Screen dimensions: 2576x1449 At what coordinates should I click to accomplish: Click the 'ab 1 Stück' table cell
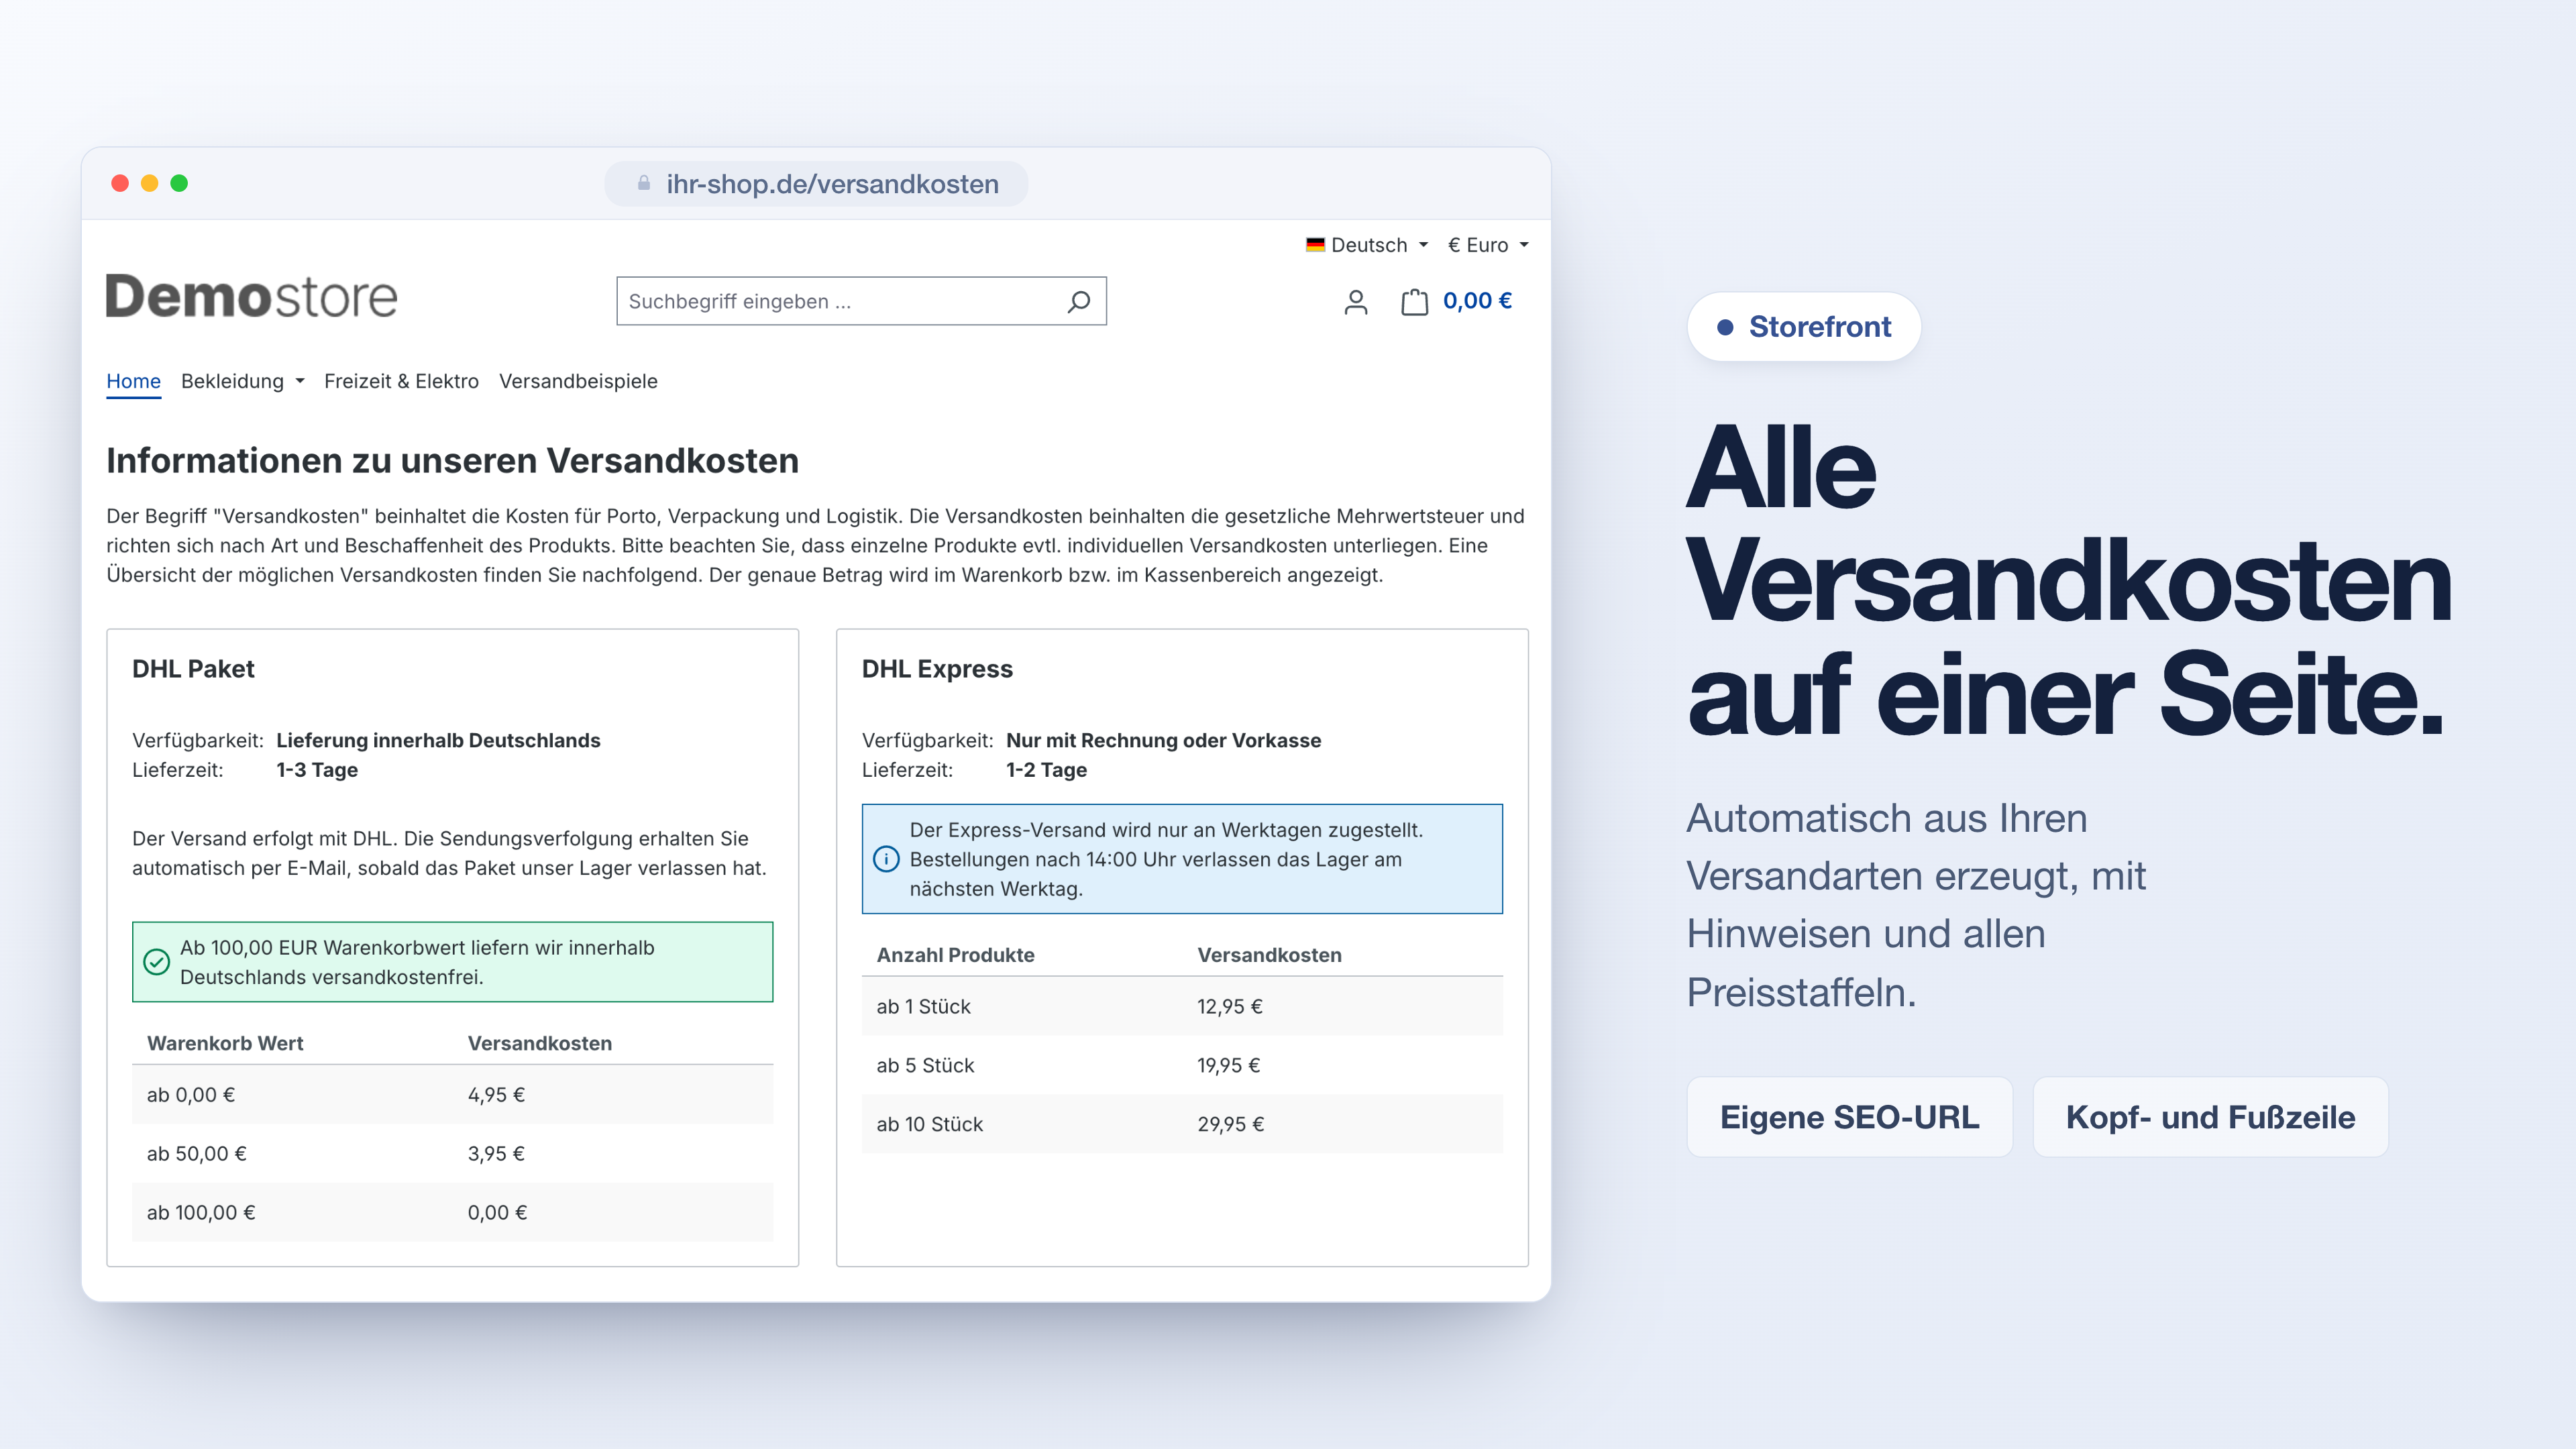point(923,1007)
